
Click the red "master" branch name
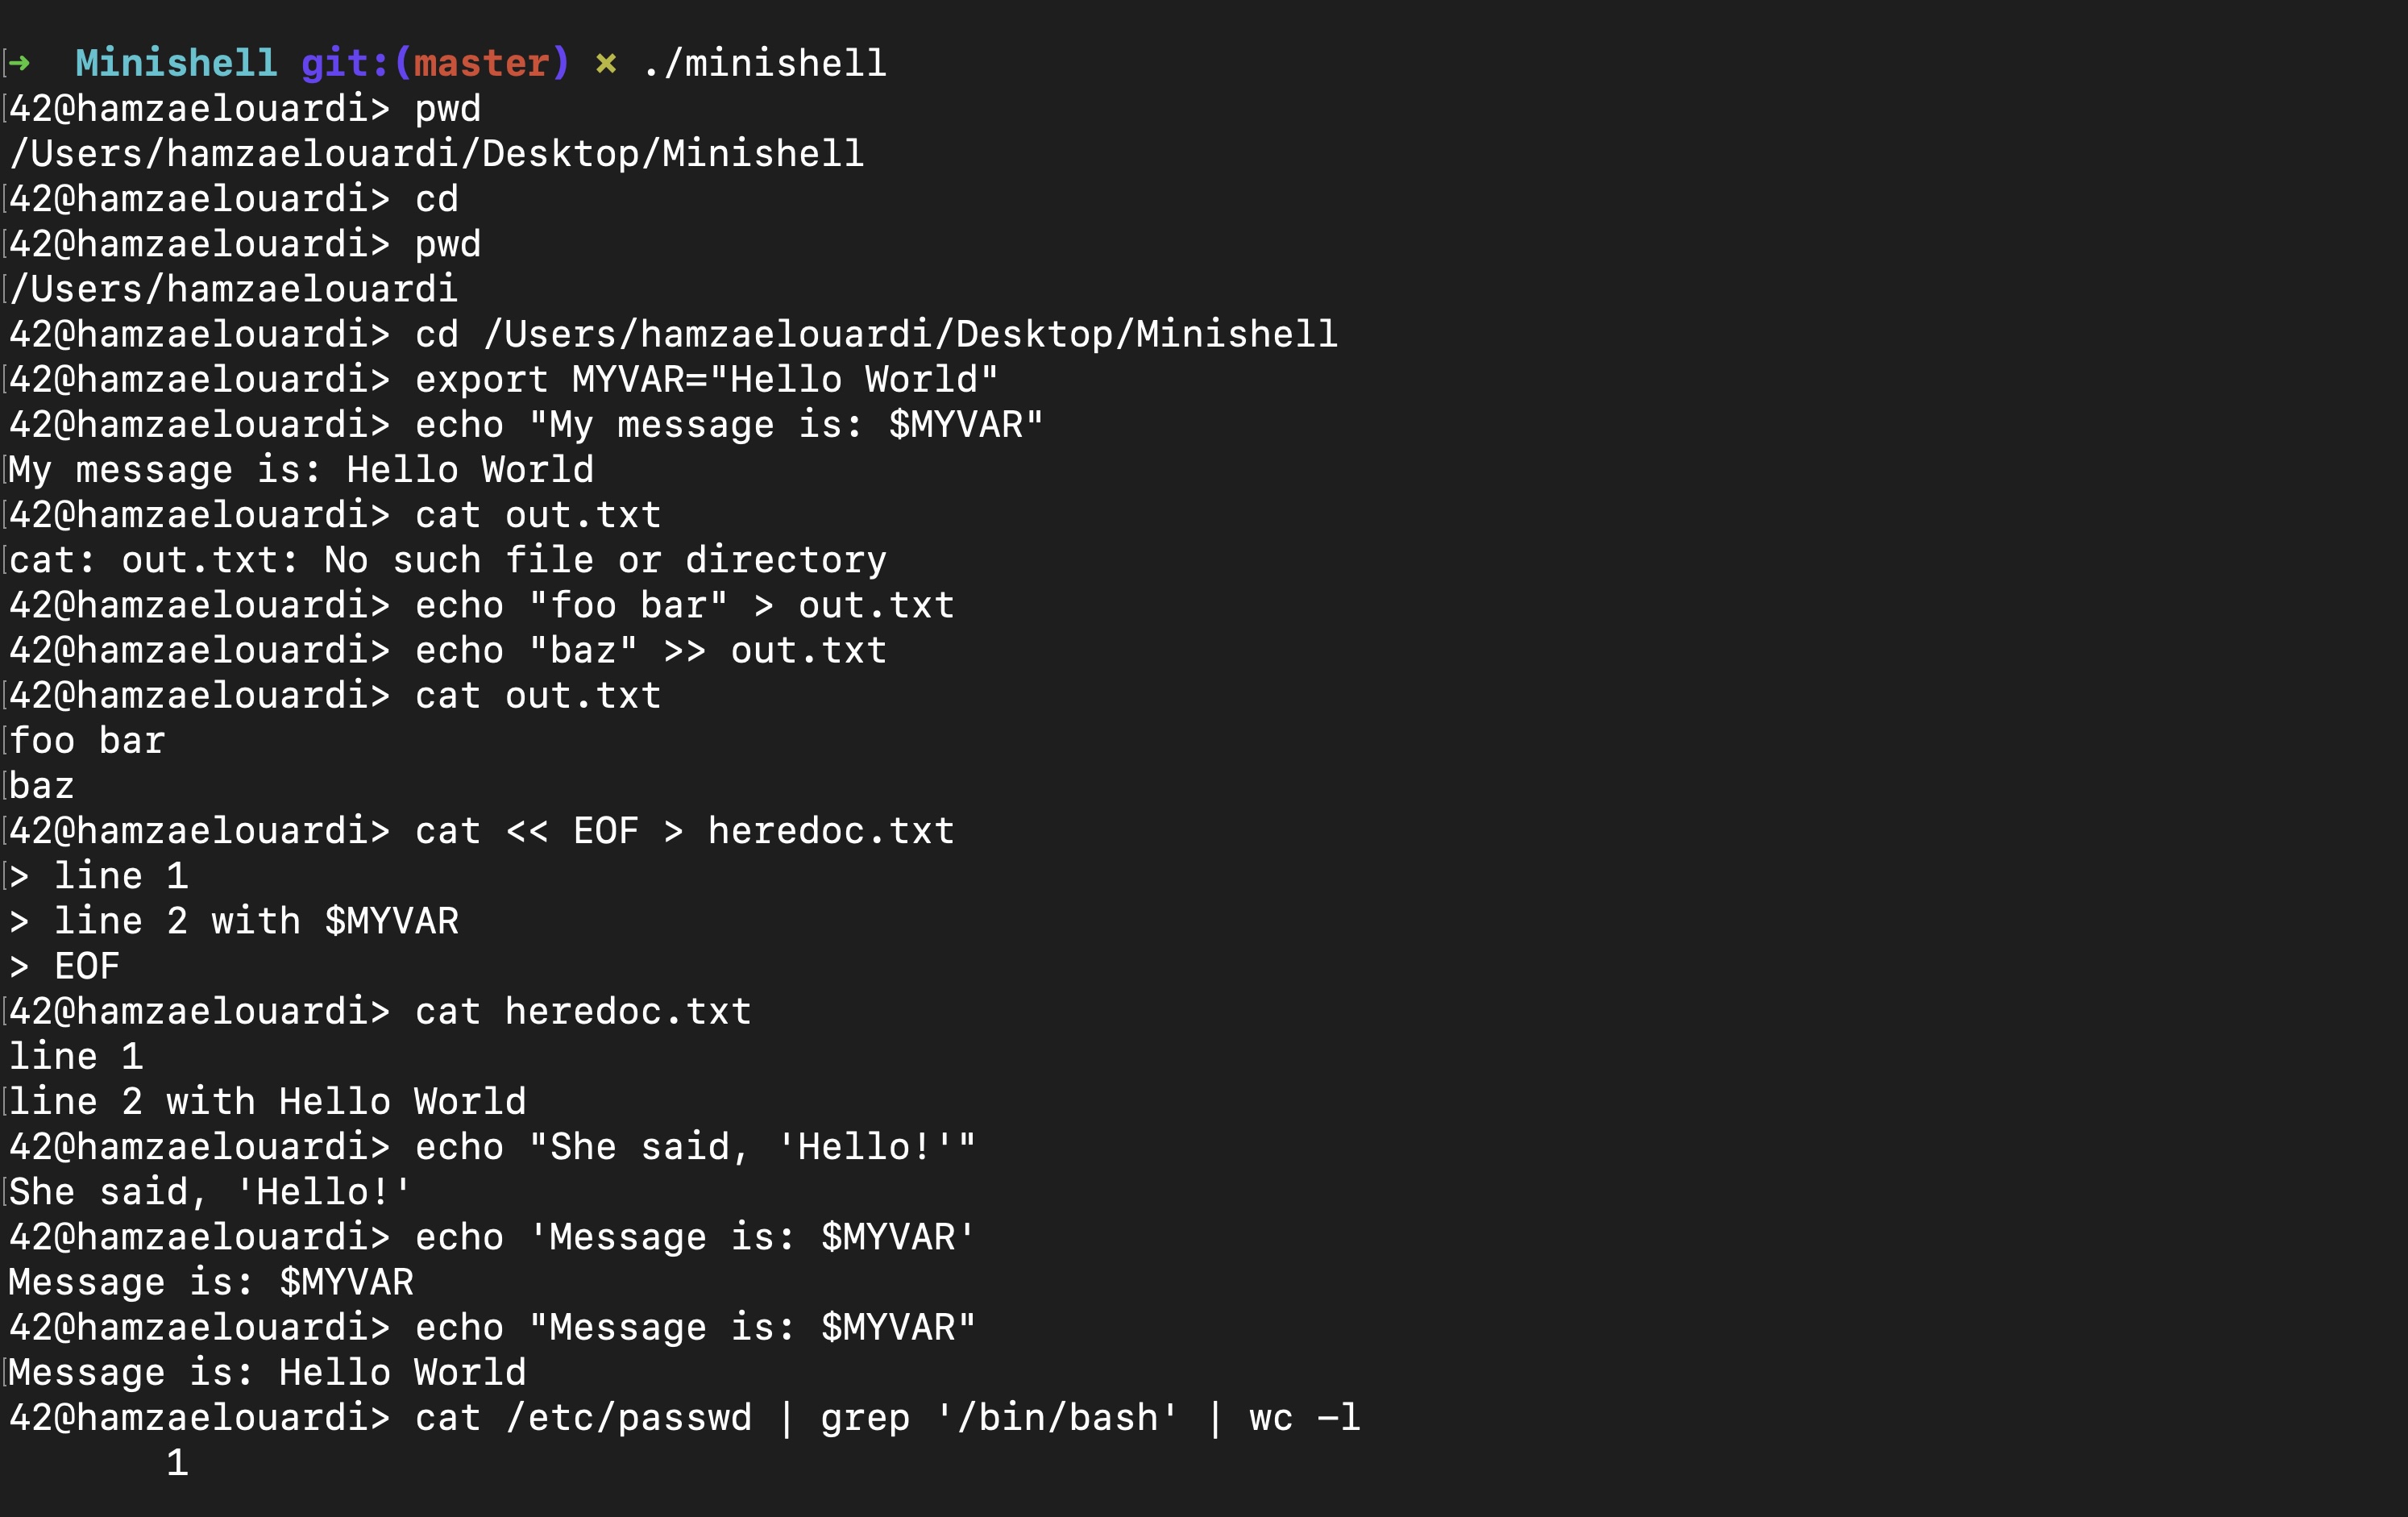click(x=481, y=64)
